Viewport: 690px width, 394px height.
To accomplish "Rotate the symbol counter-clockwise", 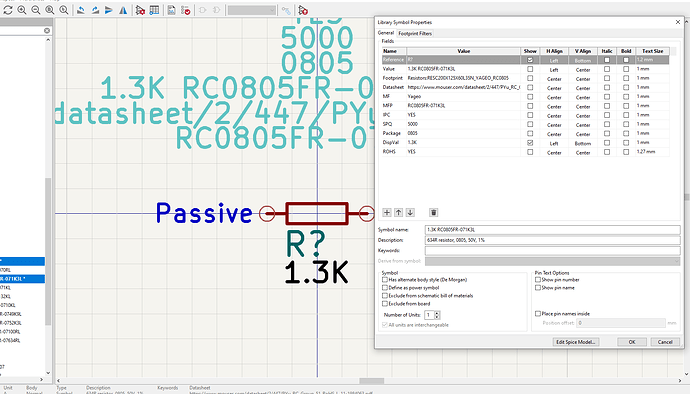I will (81, 10).
